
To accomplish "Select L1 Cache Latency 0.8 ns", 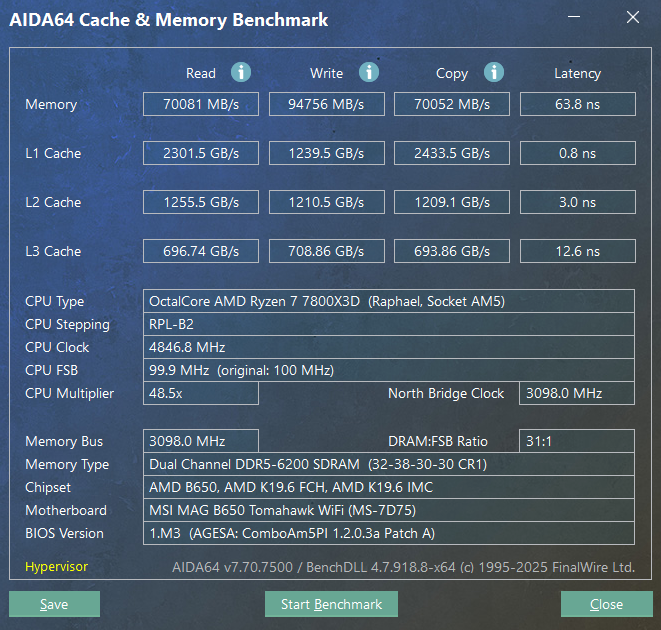I will pyautogui.click(x=578, y=153).
